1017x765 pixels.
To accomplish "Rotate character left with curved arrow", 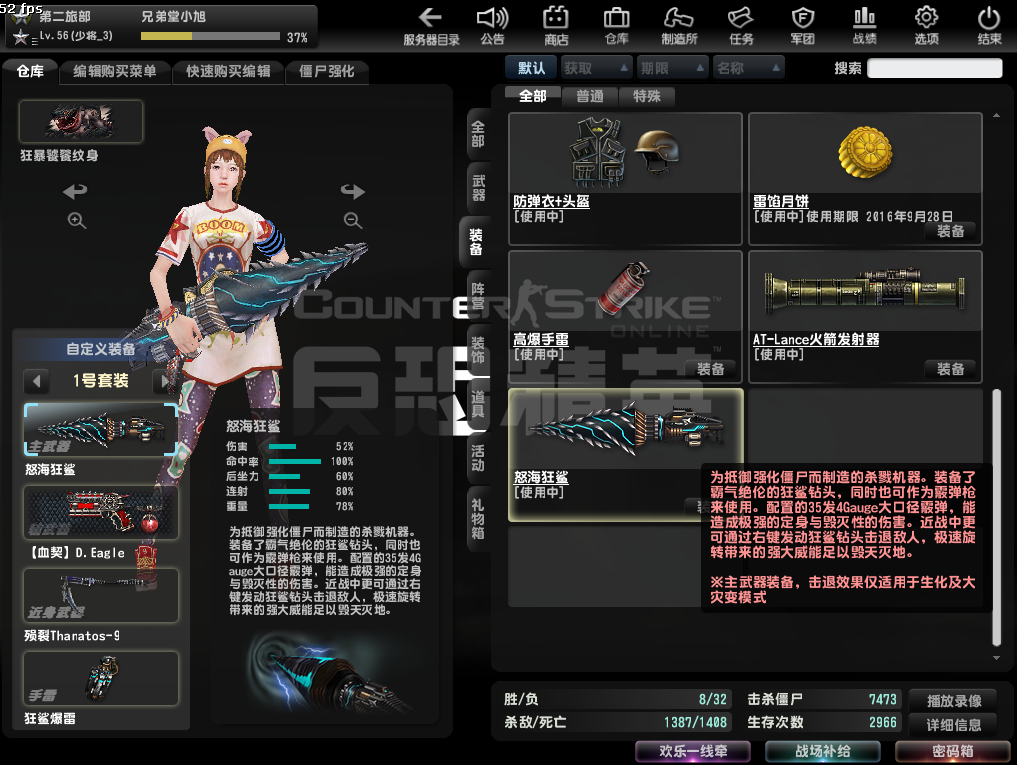I will (x=75, y=191).
